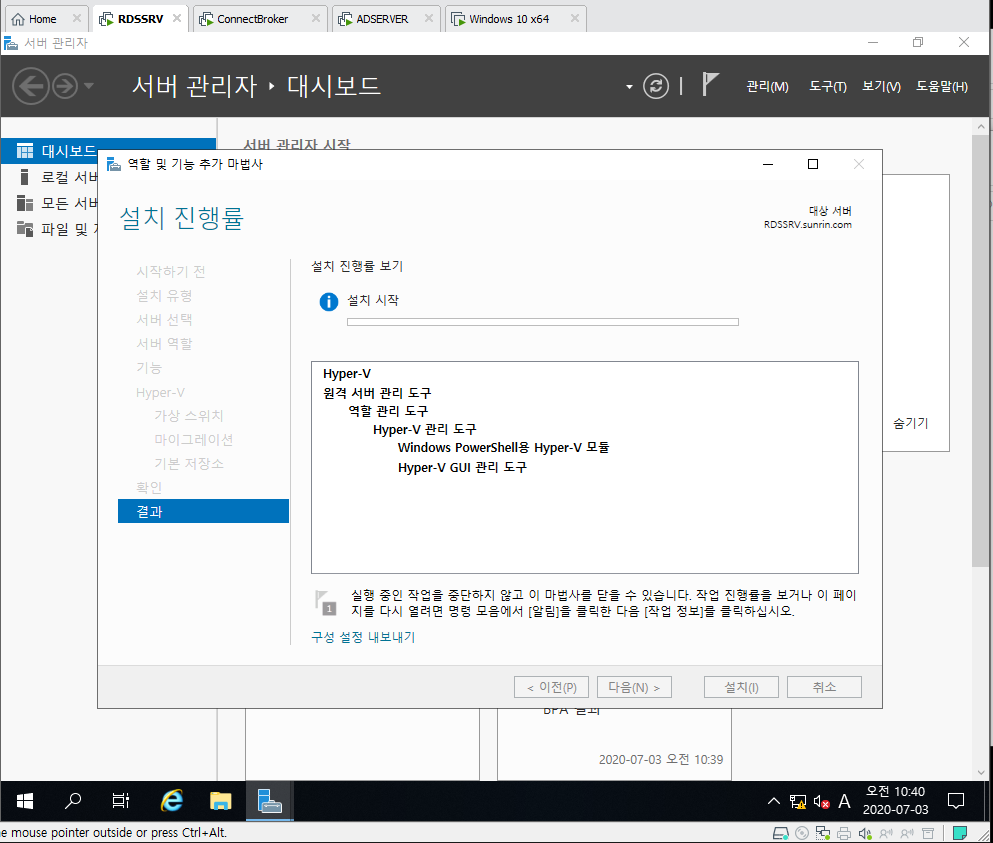Open the notifications flag in Server Manager
993x843 pixels.
coord(710,84)
